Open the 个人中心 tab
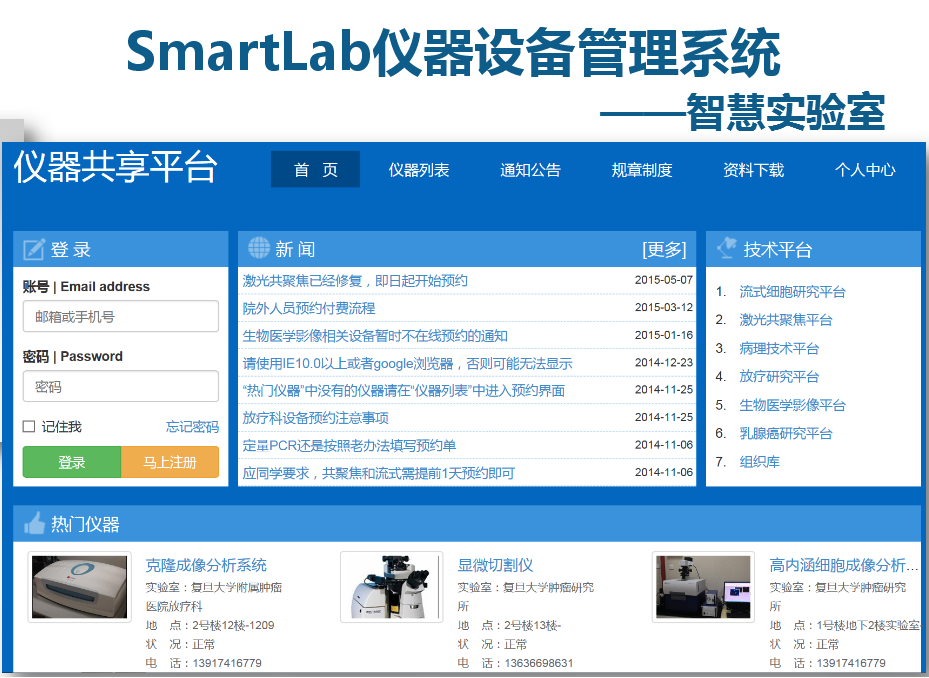Screen dimensions: 929x678 coord(865,170)
